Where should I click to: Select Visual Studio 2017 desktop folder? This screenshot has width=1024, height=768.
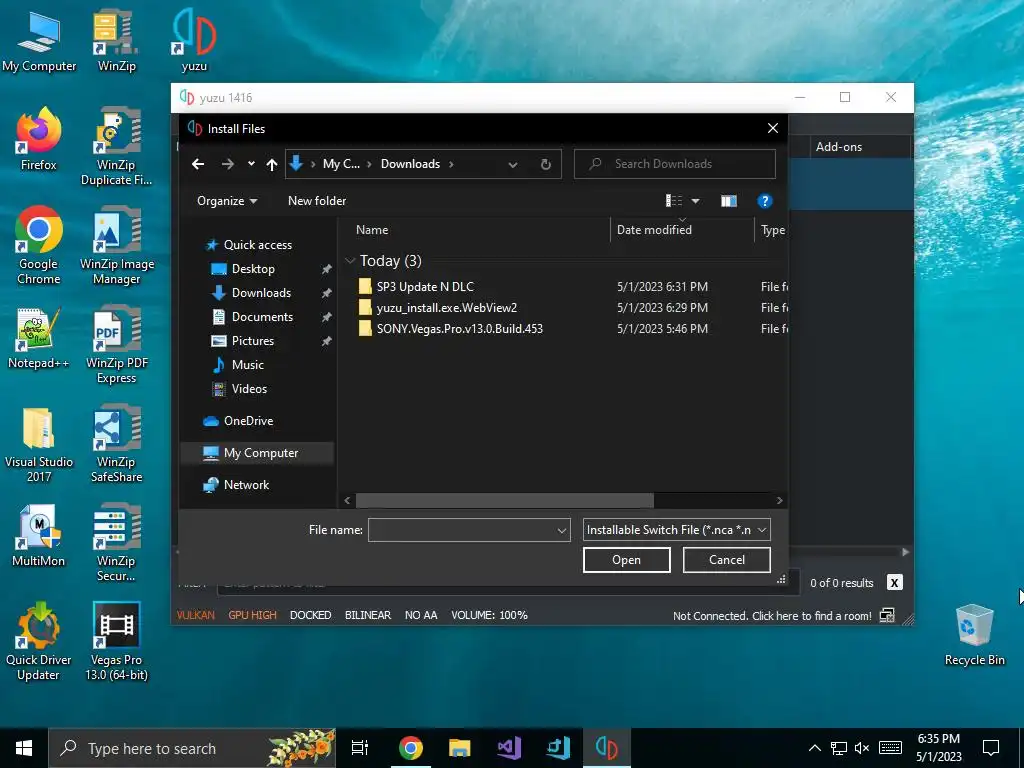[x=39, y=444]
